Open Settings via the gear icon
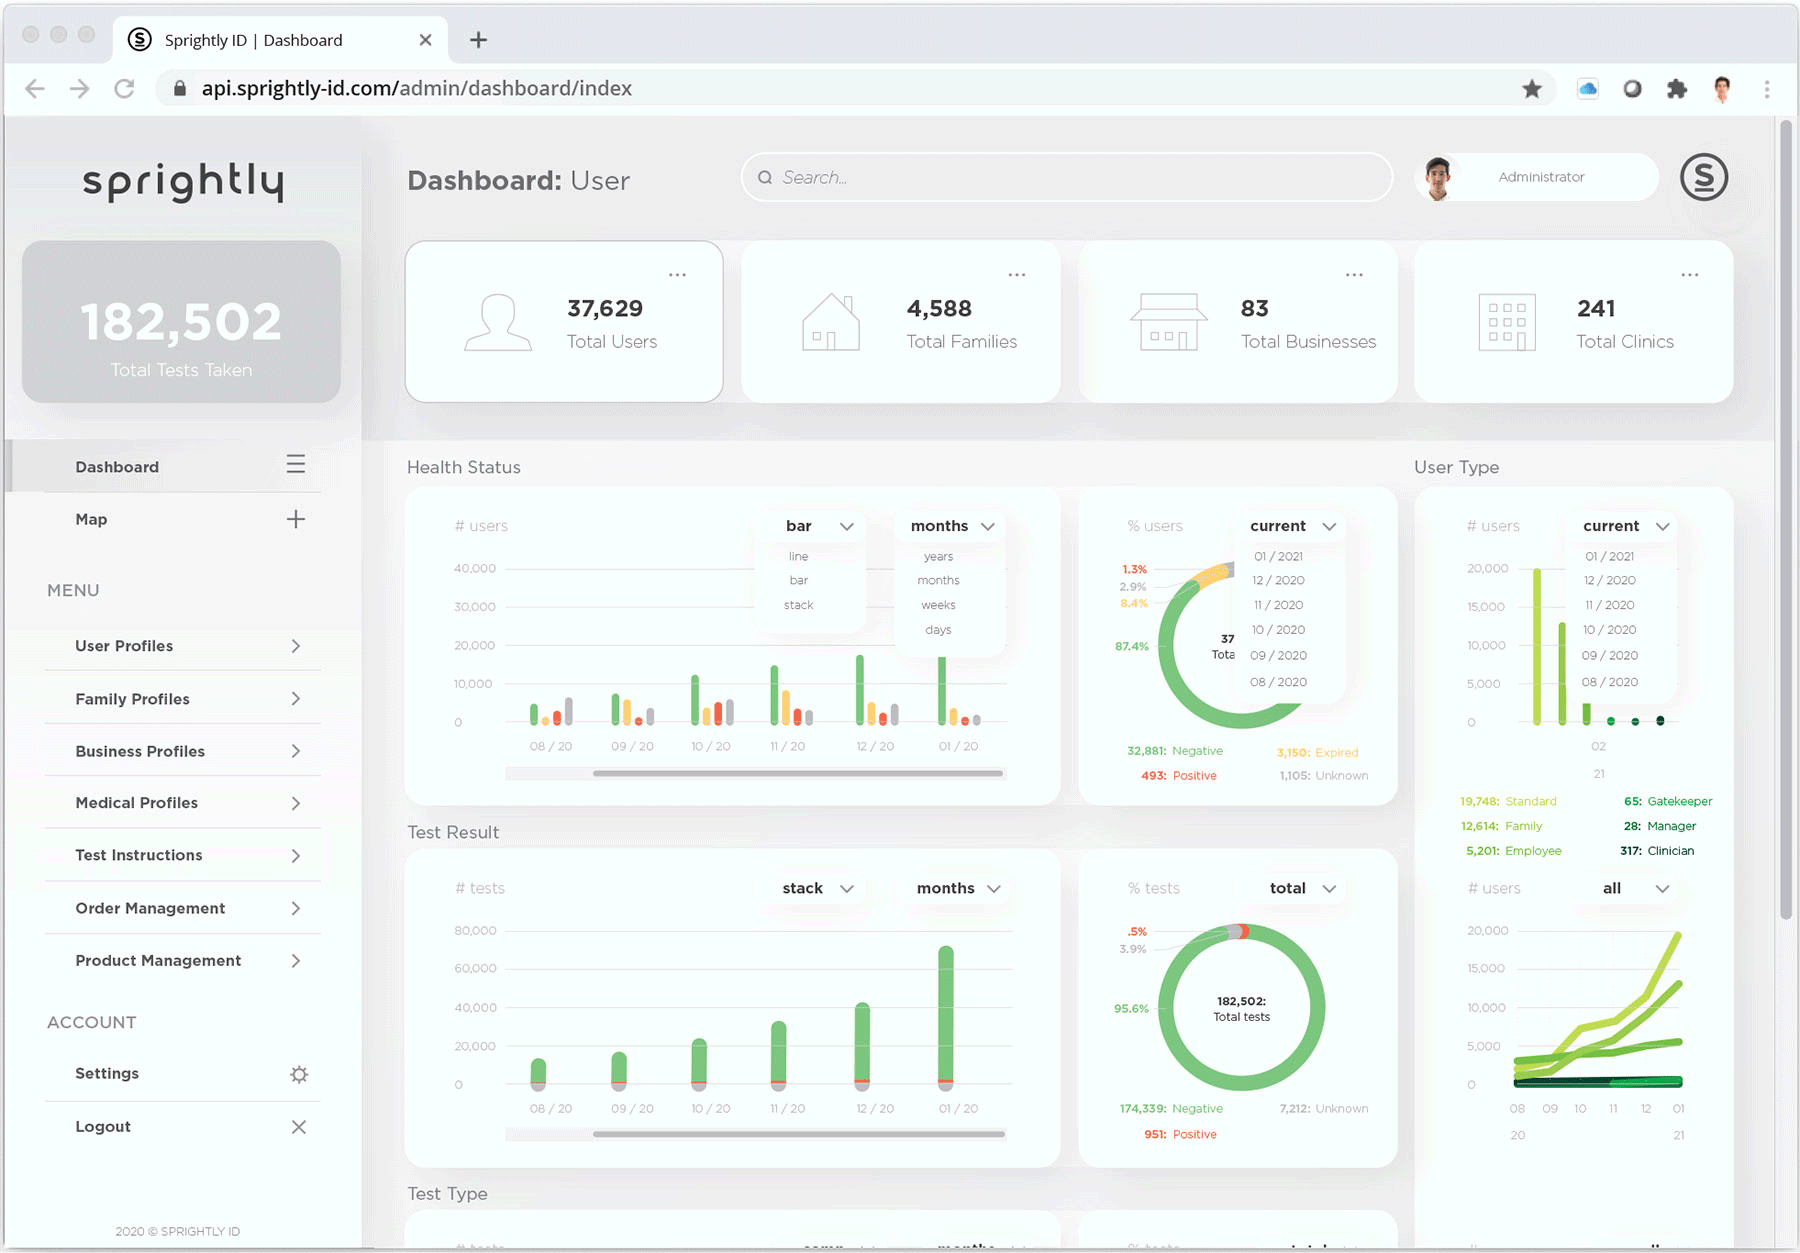The width and height of the screenshot is (1800, 1253). pyautogui.click(x=298, y=1074)
